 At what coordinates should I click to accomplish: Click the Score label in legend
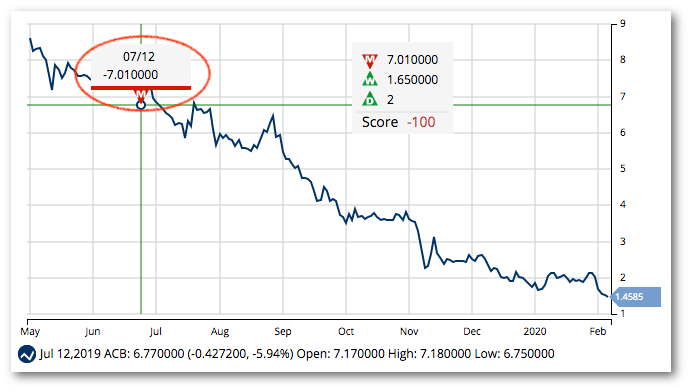coord(380,122)
